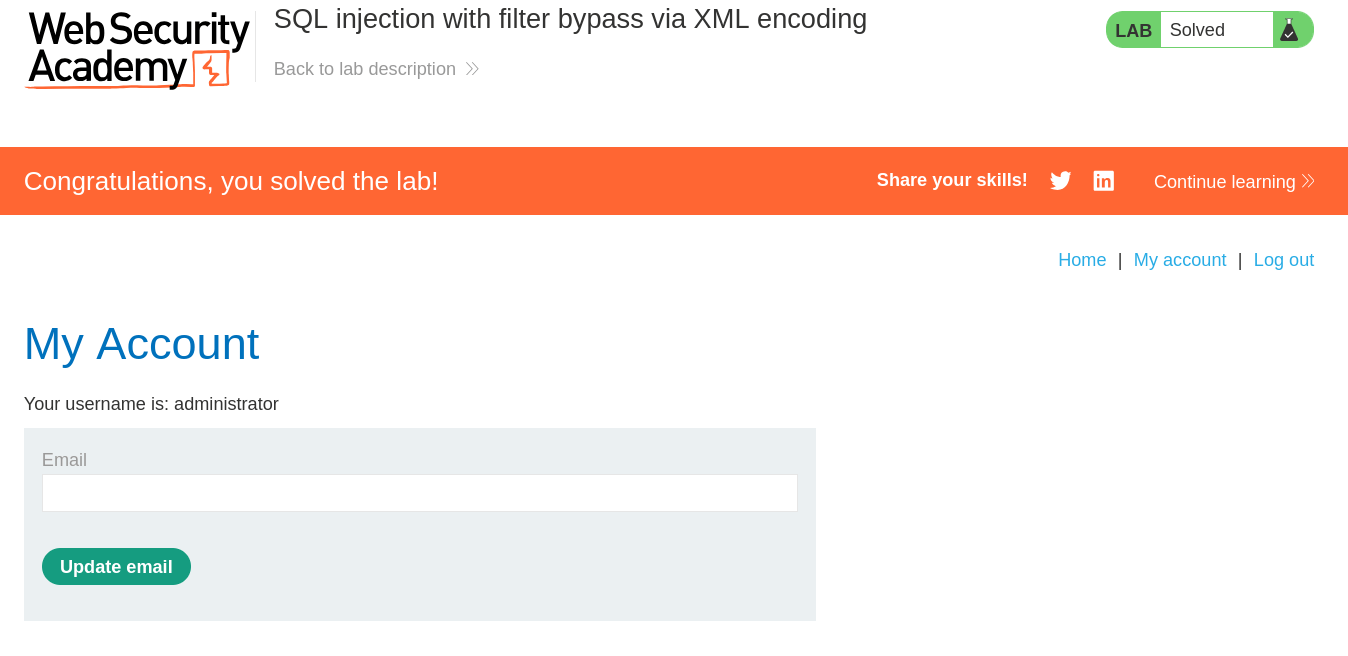The image size is (1348, 656).
Task: Click the Solved status label
Action: coord(1197,30)
